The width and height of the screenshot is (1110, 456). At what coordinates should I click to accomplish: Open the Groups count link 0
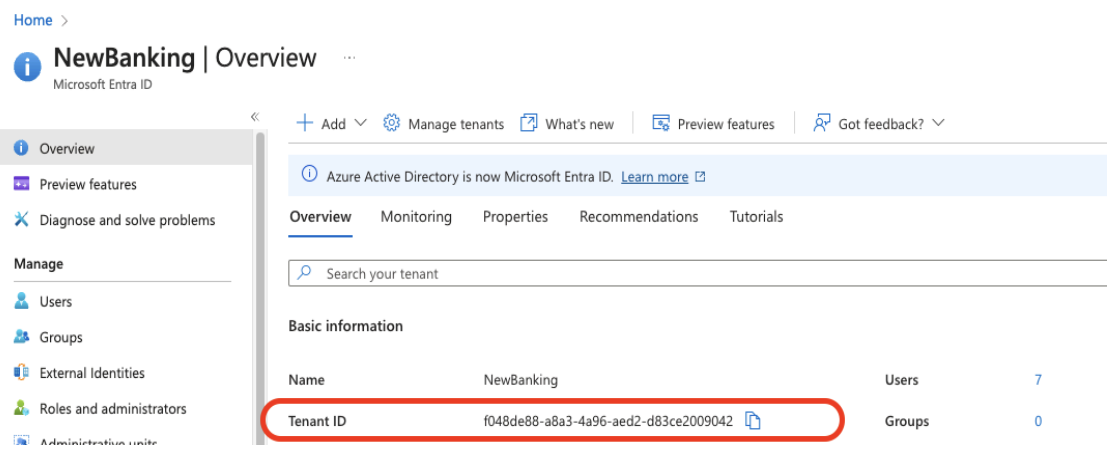click(1038, 421)
